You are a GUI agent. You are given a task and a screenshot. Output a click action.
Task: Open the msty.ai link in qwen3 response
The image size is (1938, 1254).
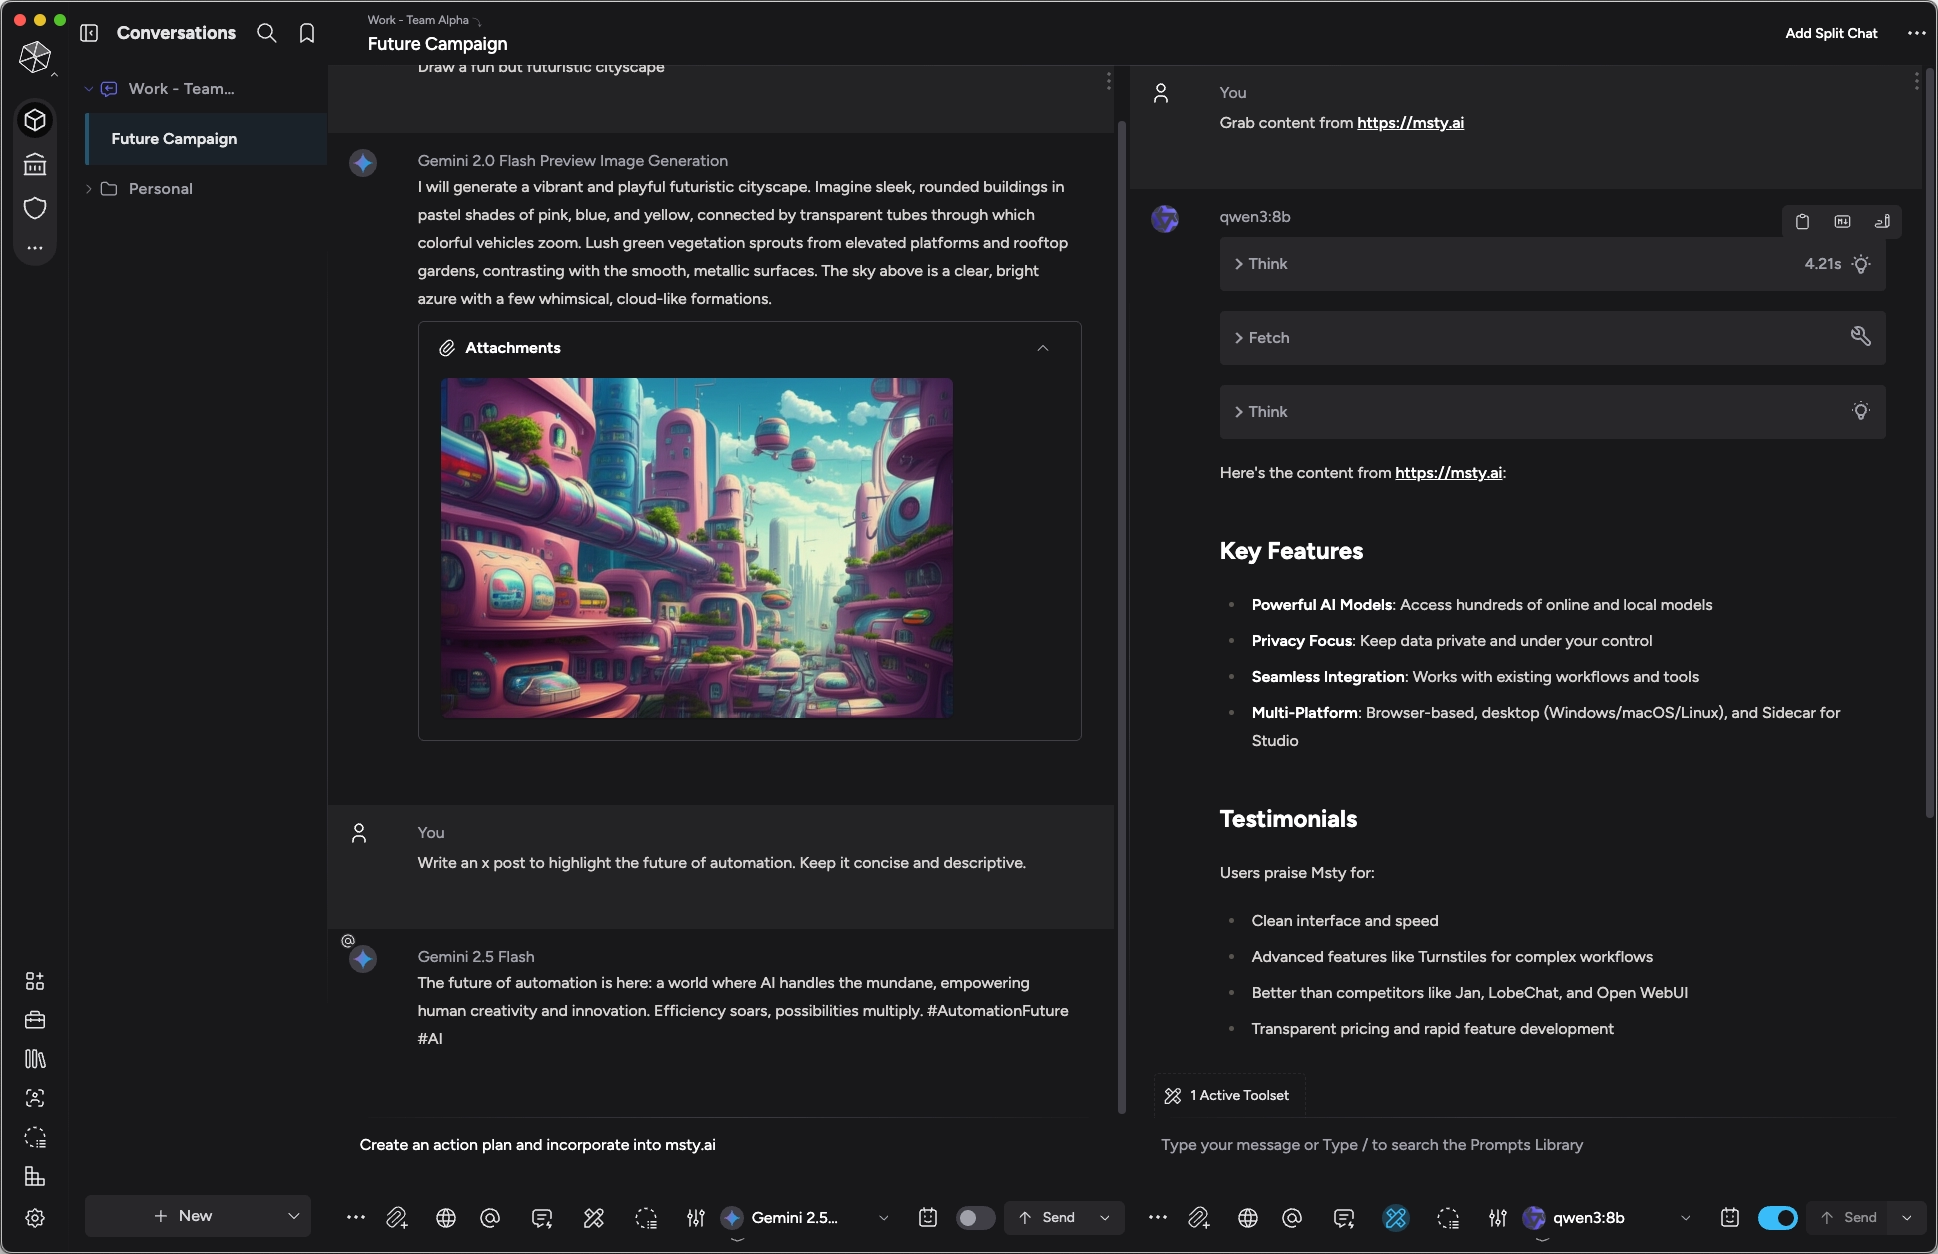tap(1448, 473)
